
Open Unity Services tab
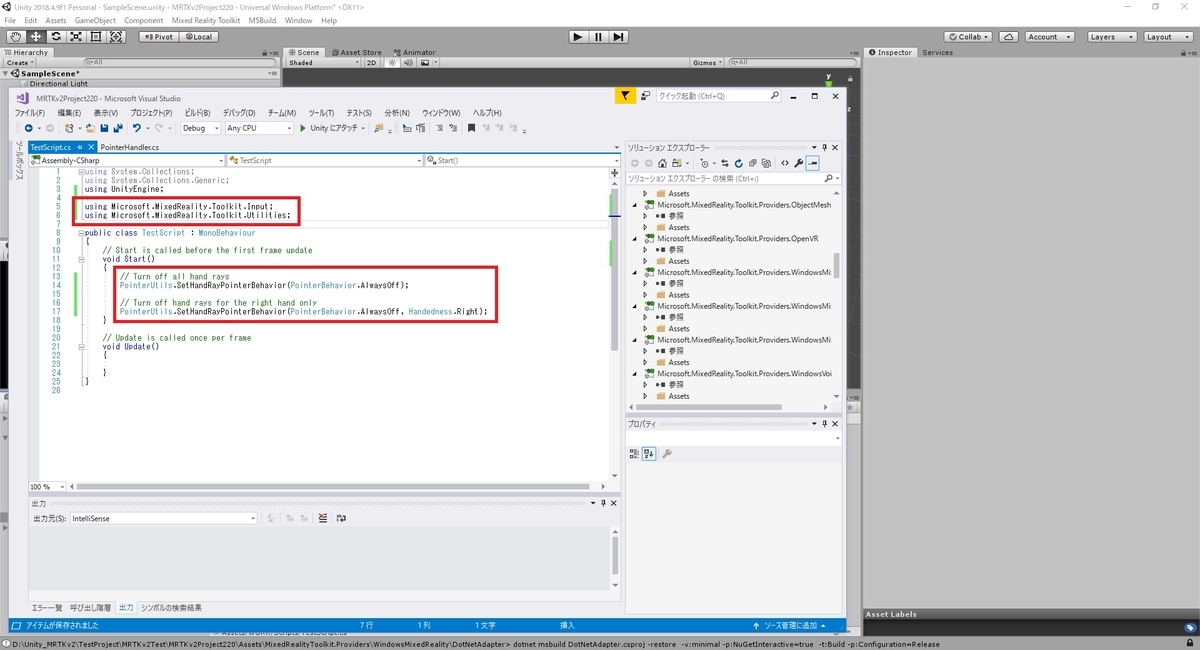coord(937,52)
